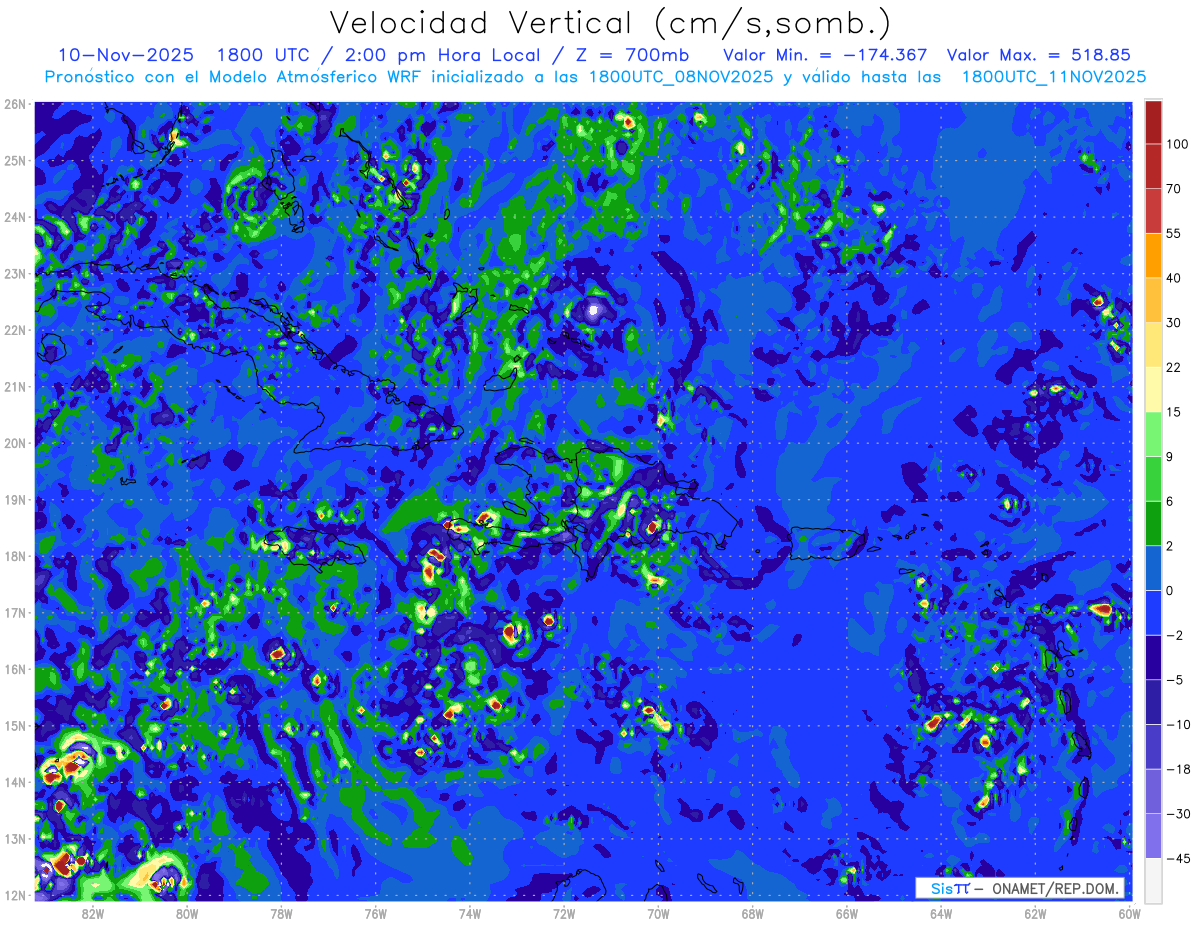Image resolution: width=1200 pixels, height=927 pixels.
Task: Click the 'Velocidad Vertical (cm/s,somb.)' title
Action: pyautogui.click(x=610, y=22)
